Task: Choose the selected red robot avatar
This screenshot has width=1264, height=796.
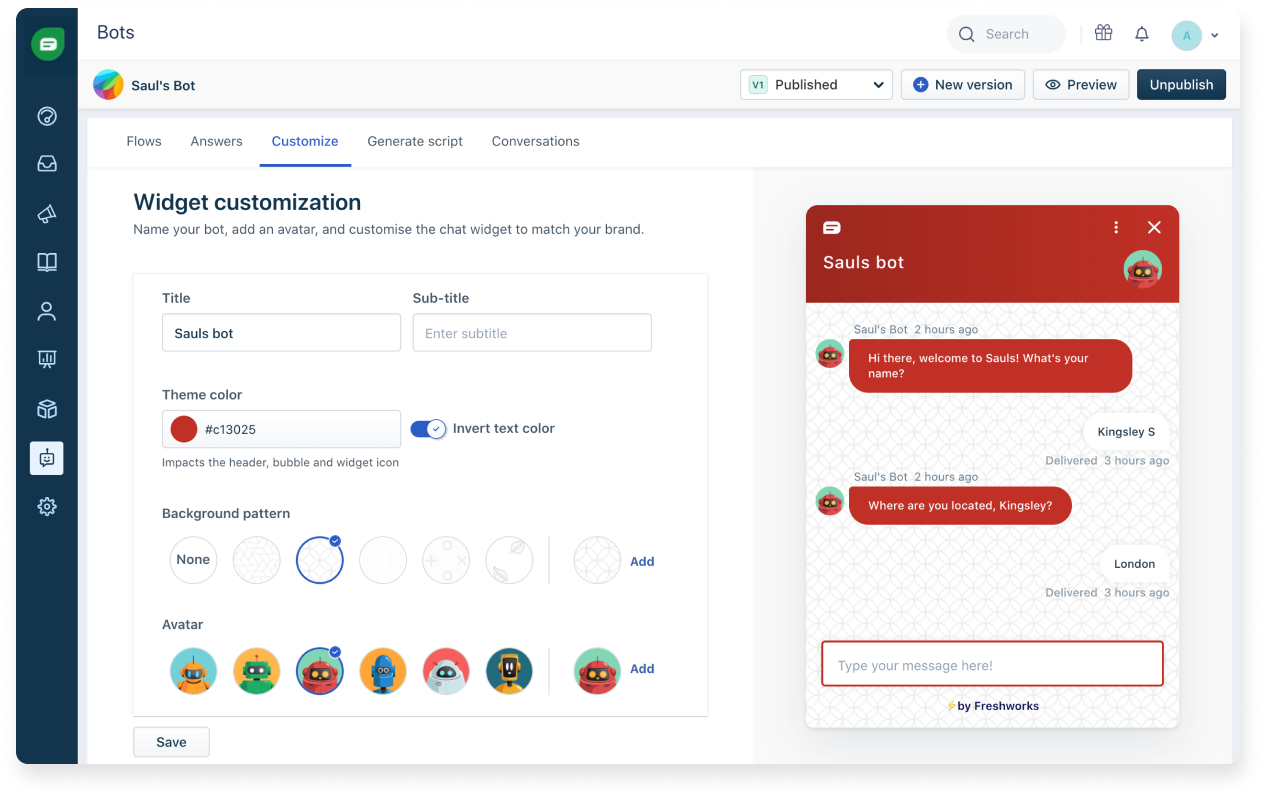Action: [320, 670]
